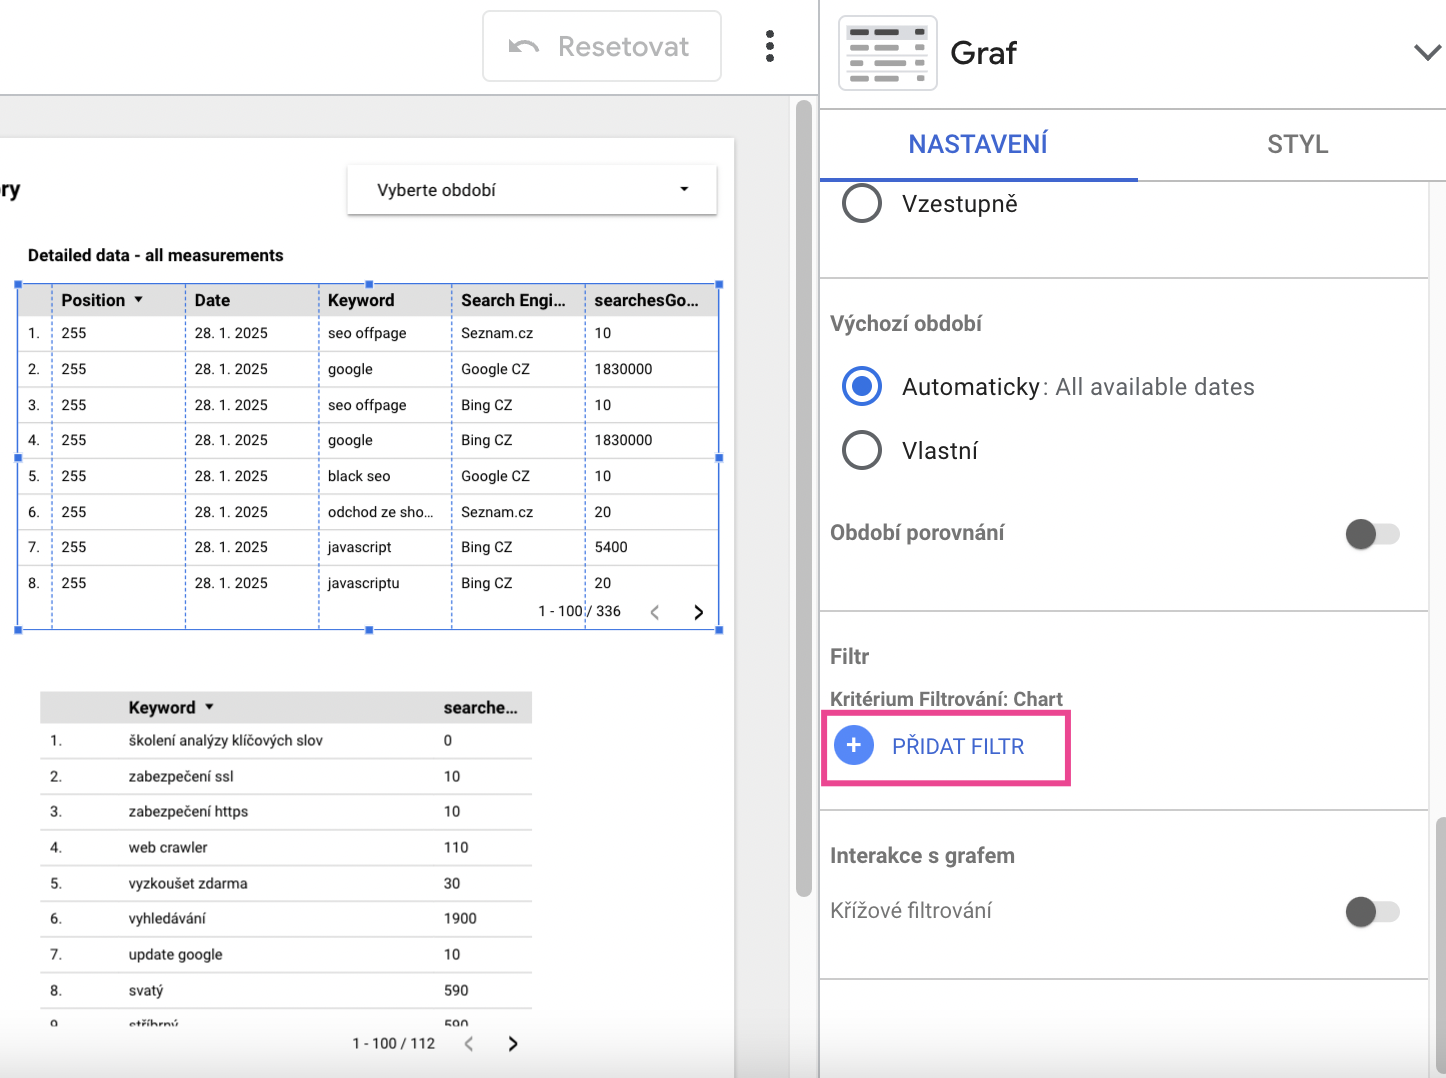
Task: Switch to the STYL tab
Action: [x=1297, y=144]
